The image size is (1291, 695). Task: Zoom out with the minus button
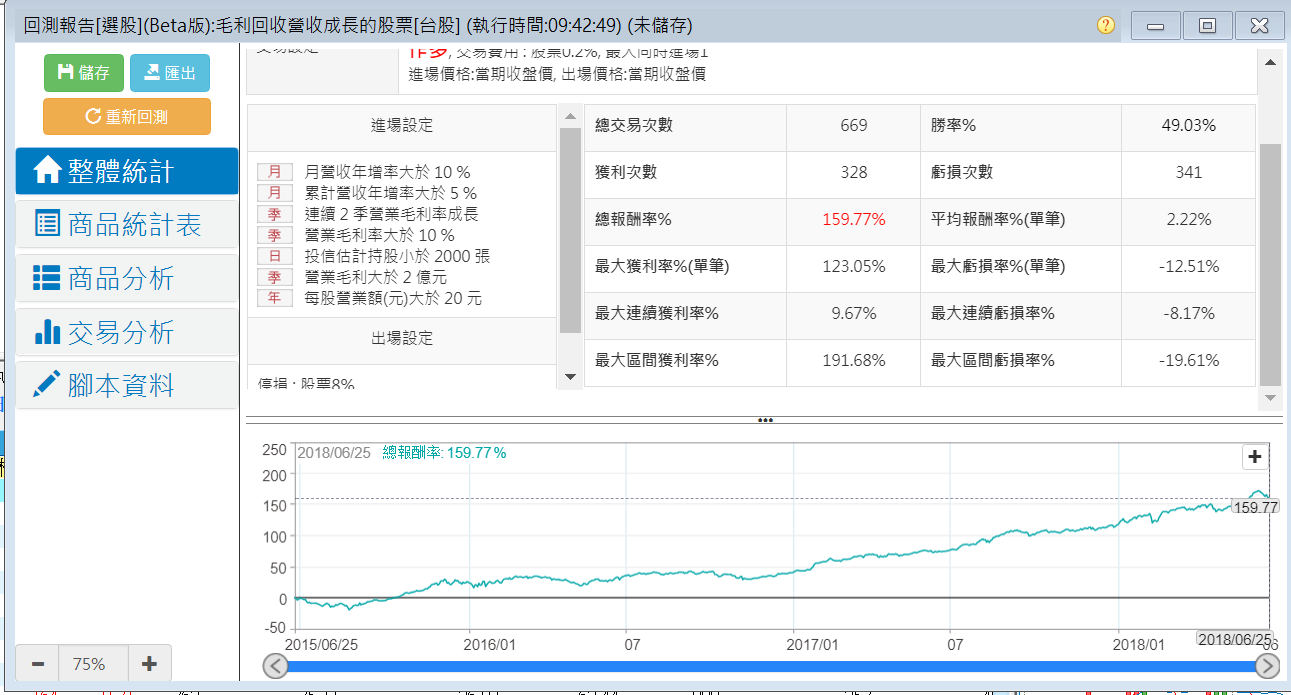[38, 664]
